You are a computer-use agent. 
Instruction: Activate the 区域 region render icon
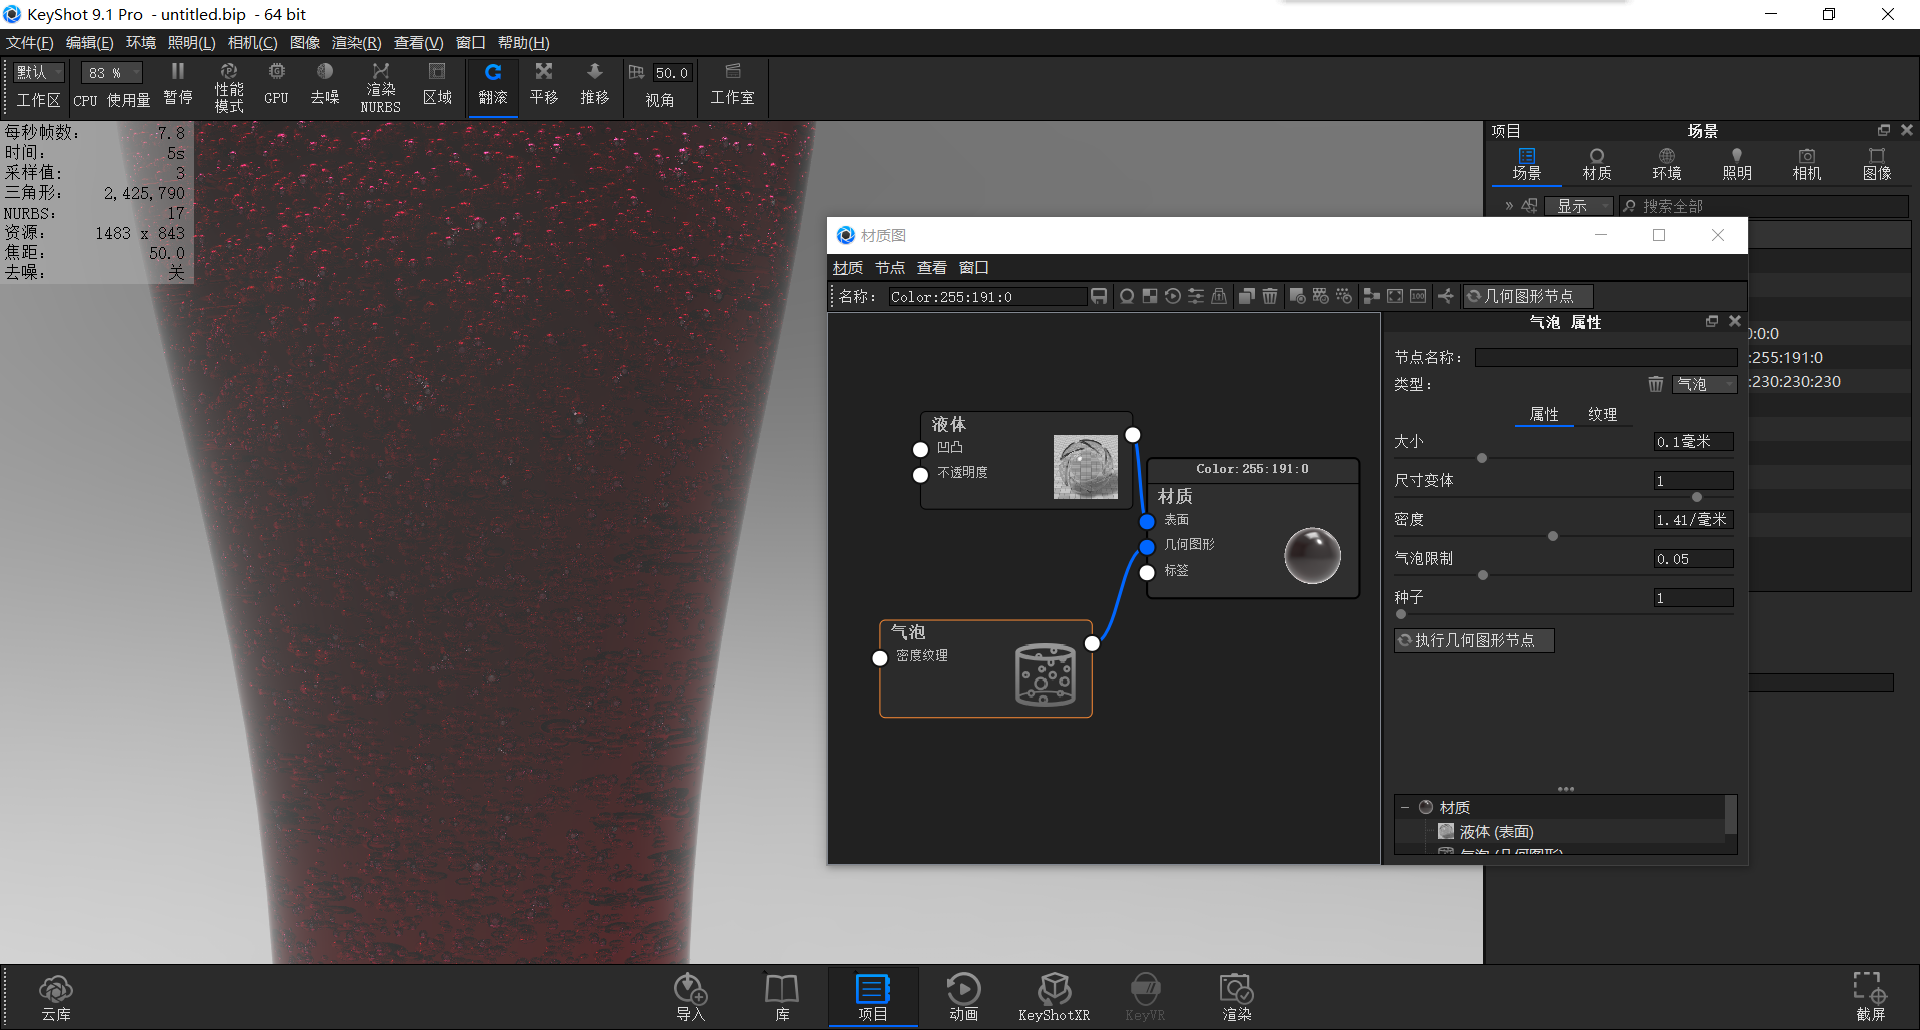point(437,85)
